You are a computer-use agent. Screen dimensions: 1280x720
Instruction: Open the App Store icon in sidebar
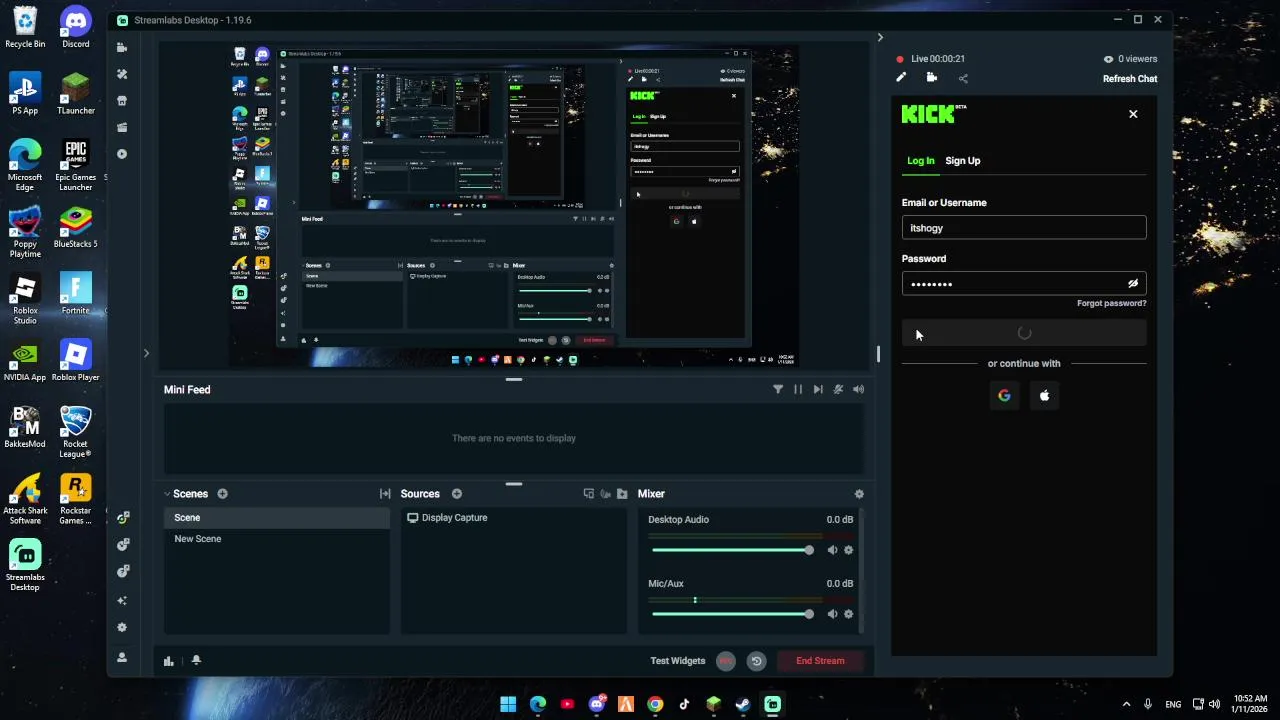122,101
